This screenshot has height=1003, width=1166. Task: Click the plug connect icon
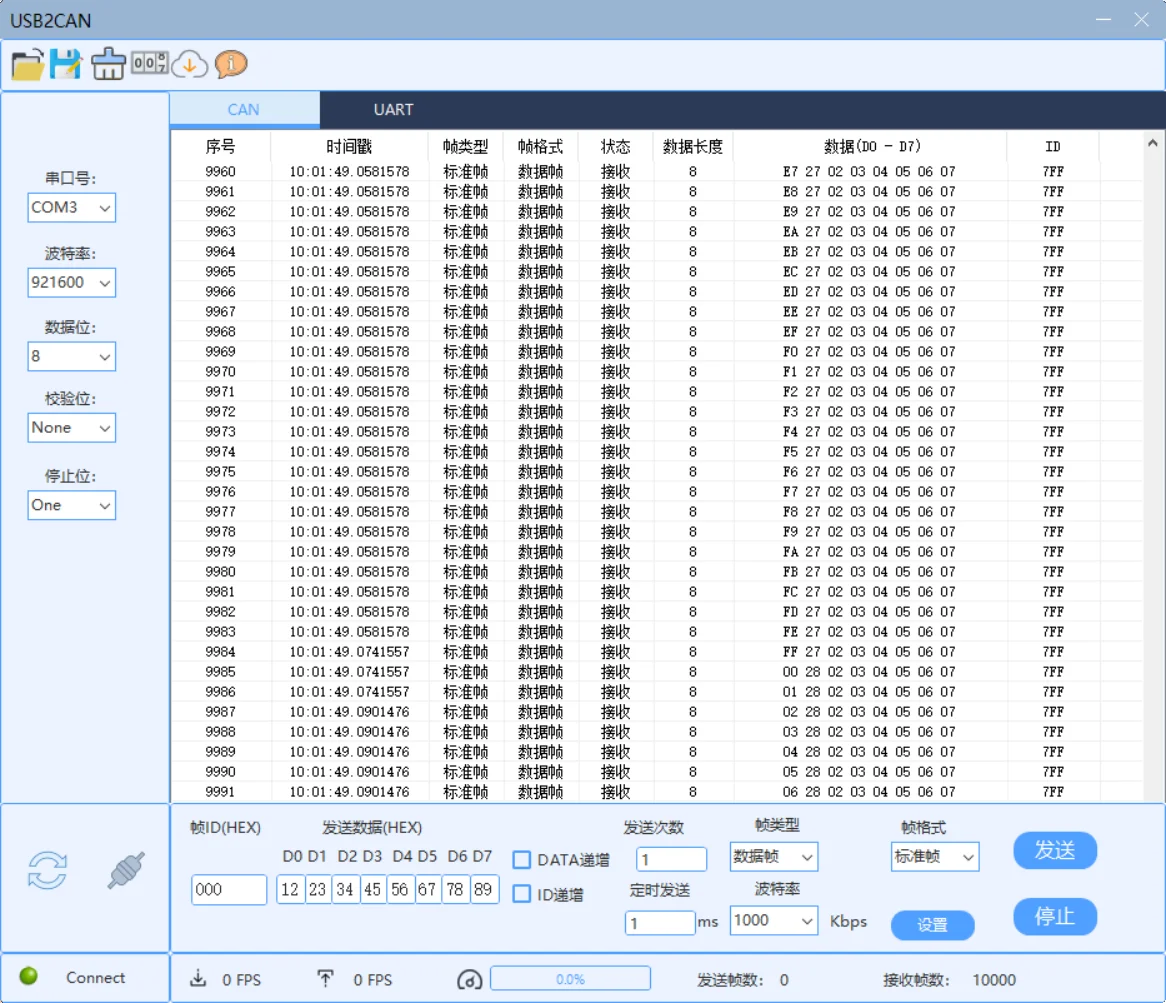tap(127, 870)
